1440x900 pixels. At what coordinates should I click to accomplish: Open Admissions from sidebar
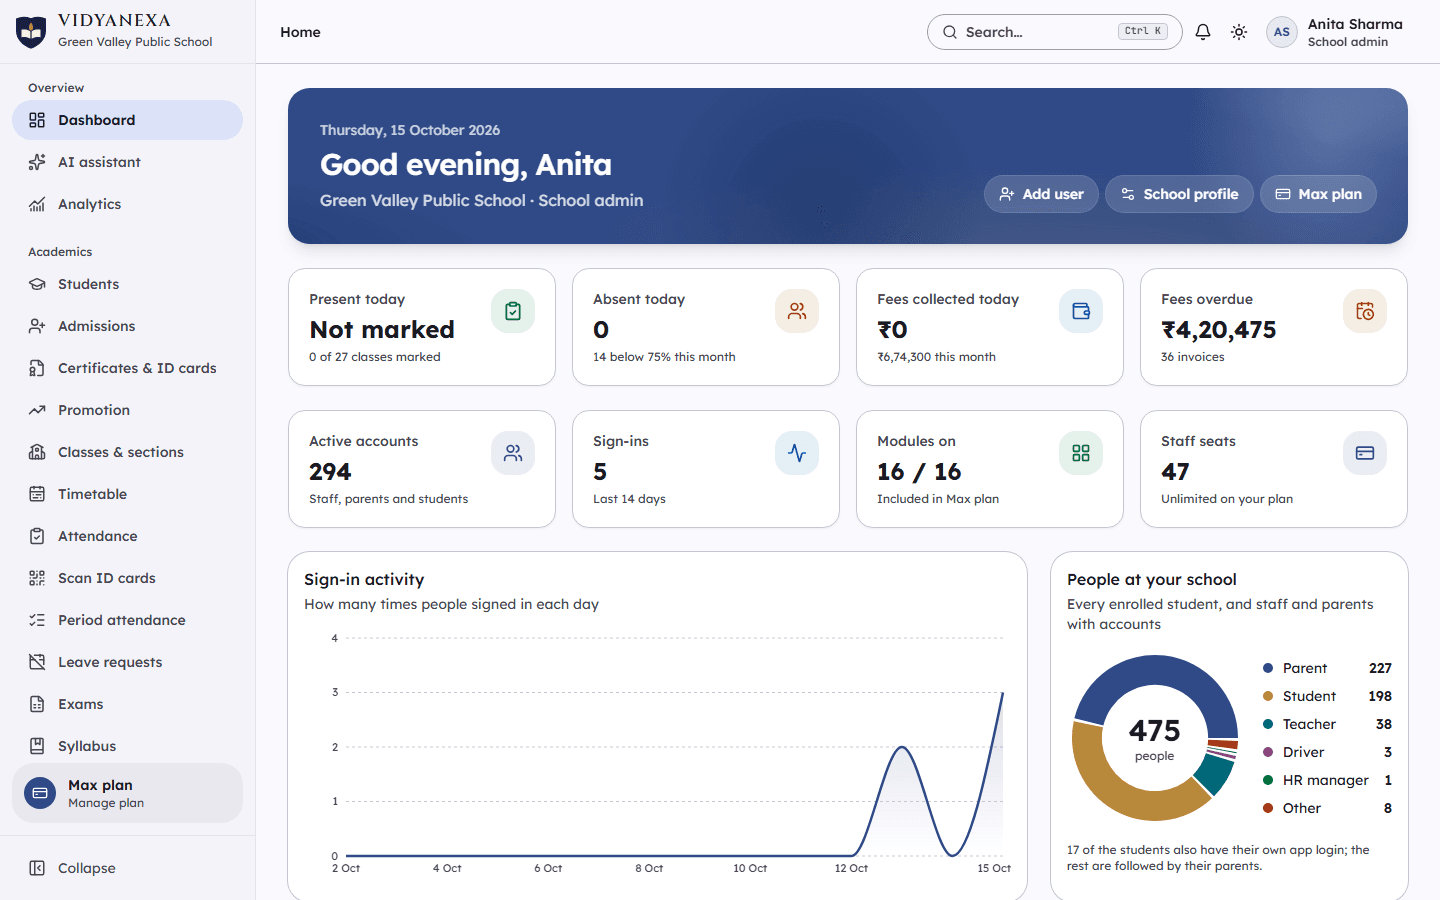click(x=127, y=326)
